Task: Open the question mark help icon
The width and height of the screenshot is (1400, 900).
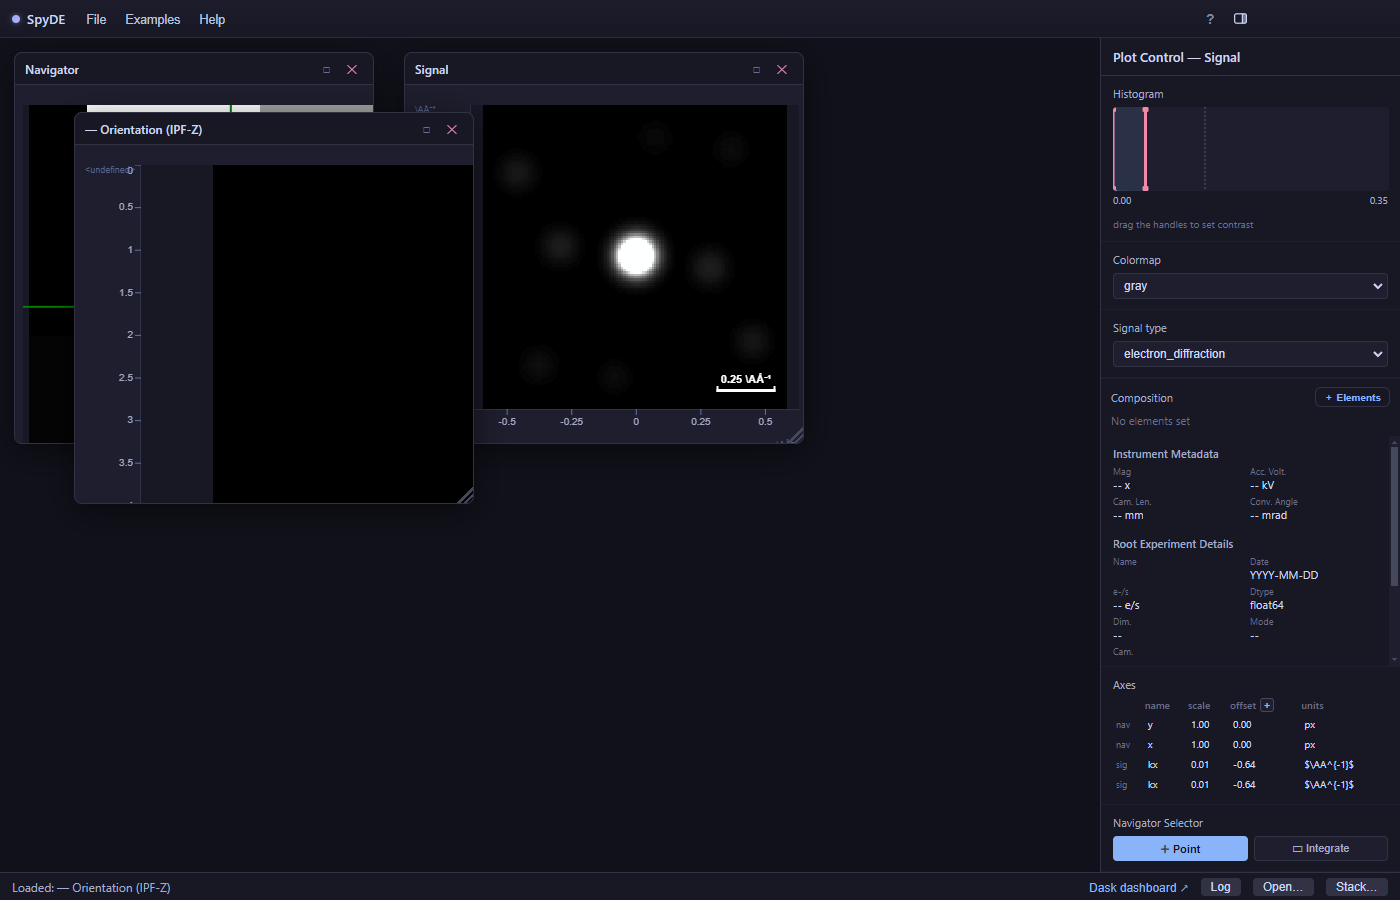Action: pos(1210,19)
